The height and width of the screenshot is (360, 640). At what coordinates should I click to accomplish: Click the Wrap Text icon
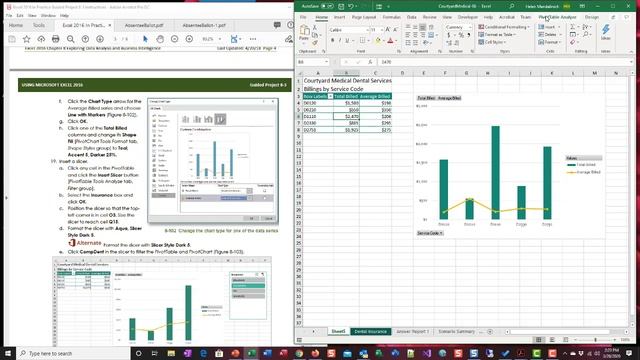(431, 27)
